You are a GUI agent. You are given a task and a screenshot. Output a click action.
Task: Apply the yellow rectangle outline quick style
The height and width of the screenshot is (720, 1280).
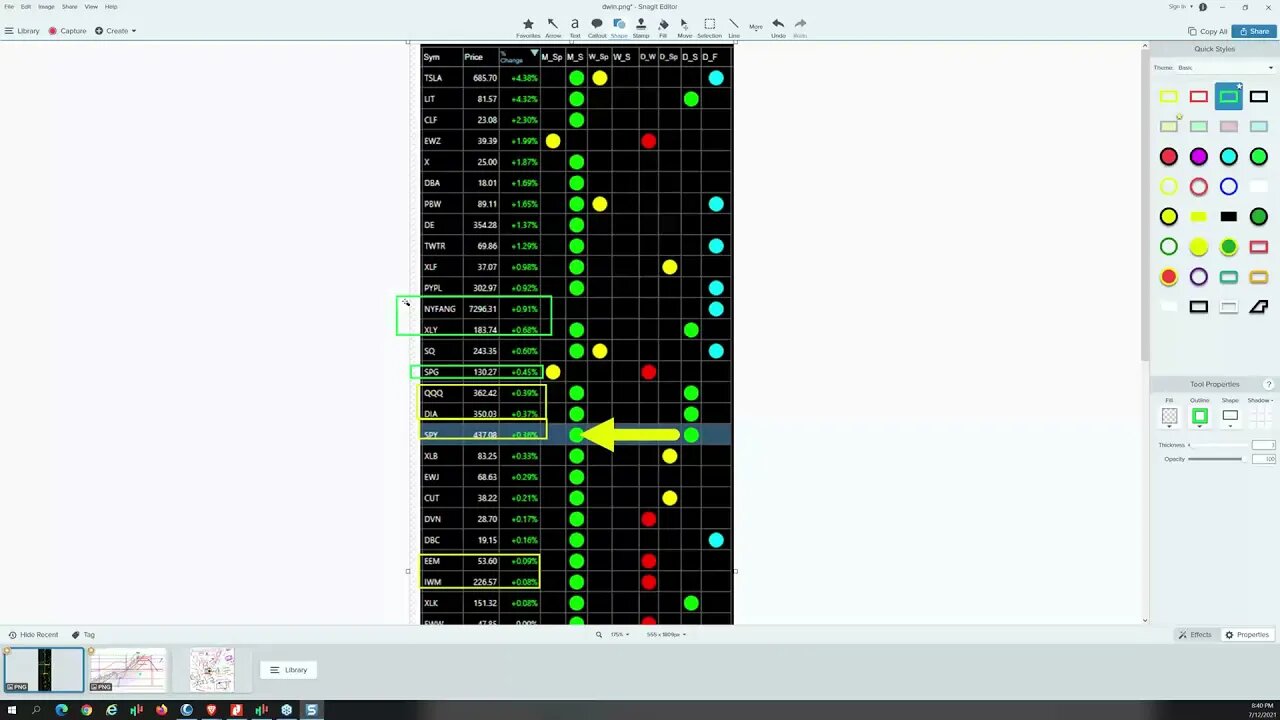tap(1168, 97)
